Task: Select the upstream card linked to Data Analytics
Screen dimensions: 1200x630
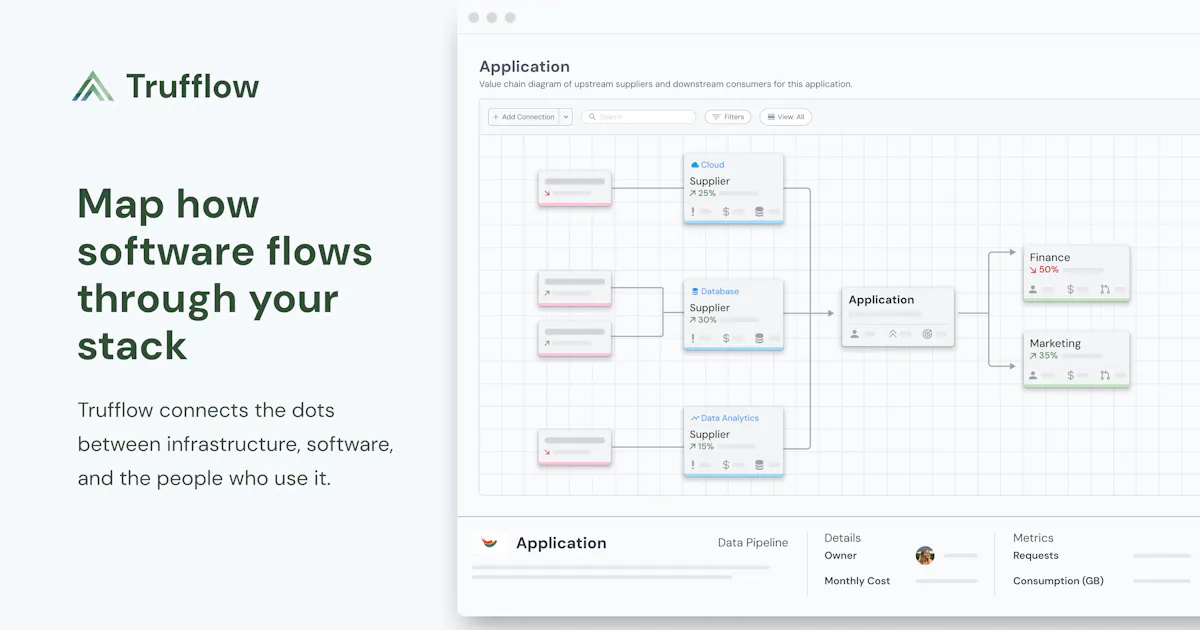Action: [x=575, y=447]
